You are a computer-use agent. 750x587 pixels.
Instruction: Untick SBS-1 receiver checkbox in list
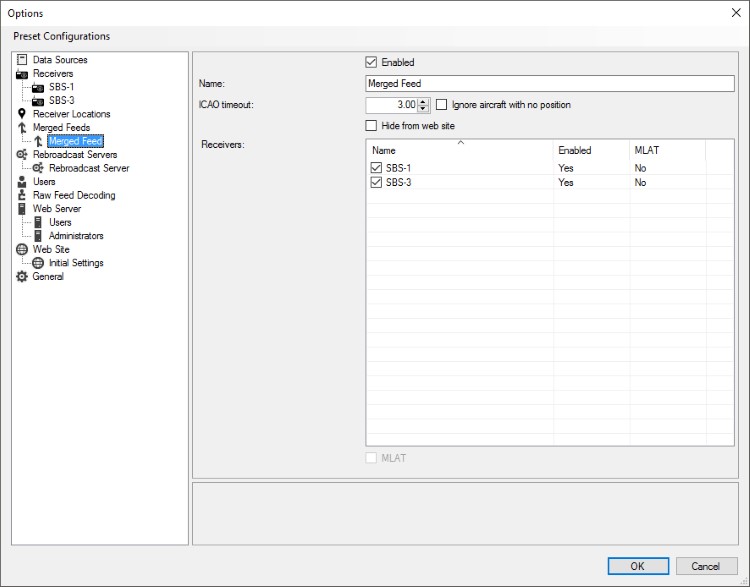pyautogui.click(x=377, y=168)
